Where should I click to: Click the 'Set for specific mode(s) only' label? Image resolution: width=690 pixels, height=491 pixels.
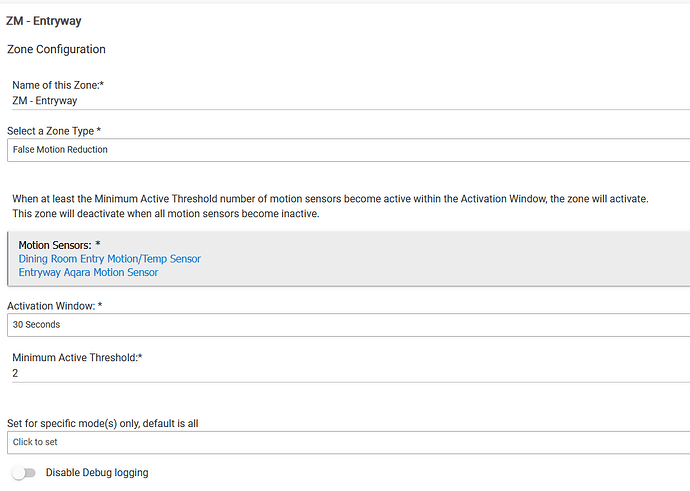coord(103,423)
